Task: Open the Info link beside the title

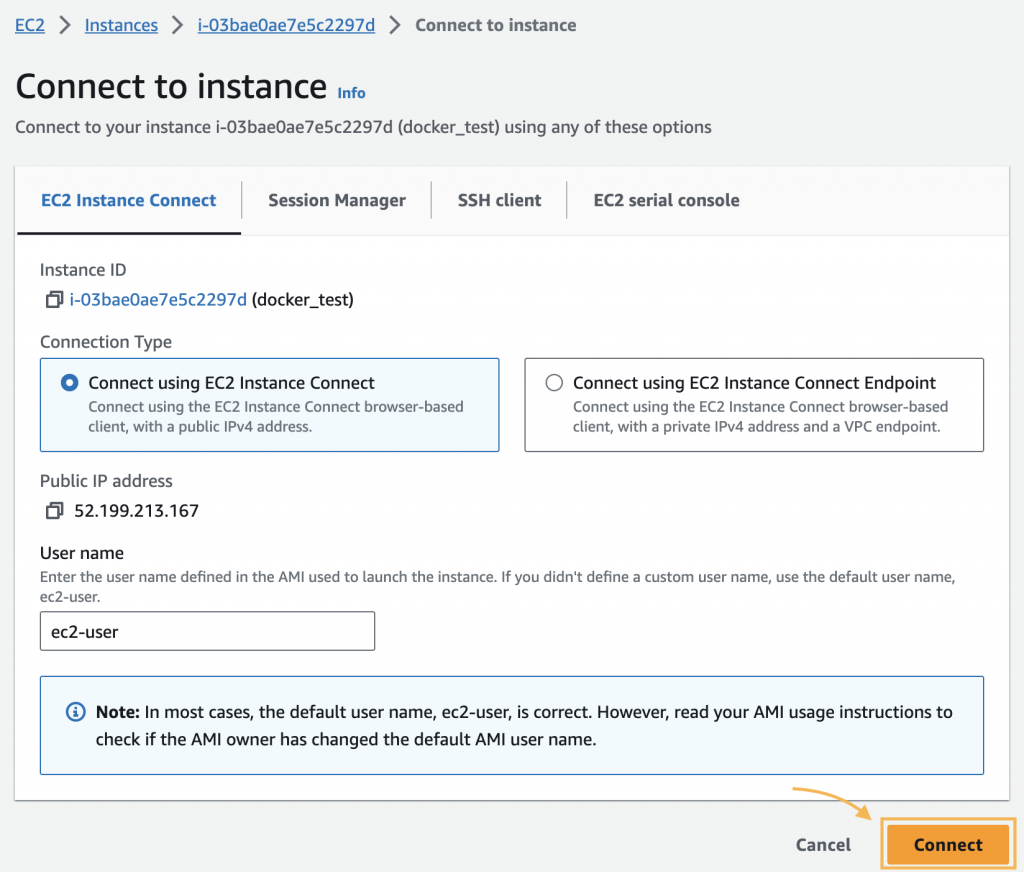Action: pos(351,93)
